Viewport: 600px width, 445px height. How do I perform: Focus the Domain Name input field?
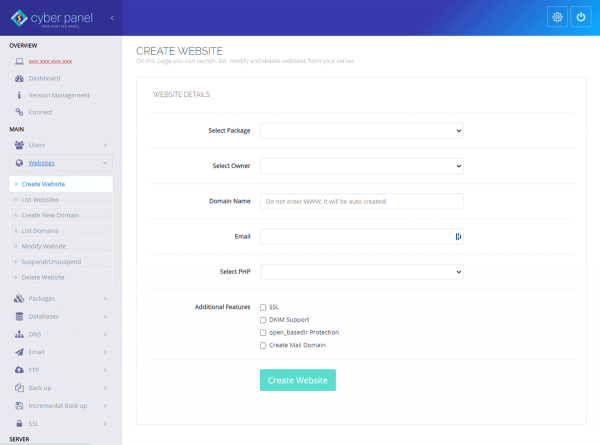362,201
